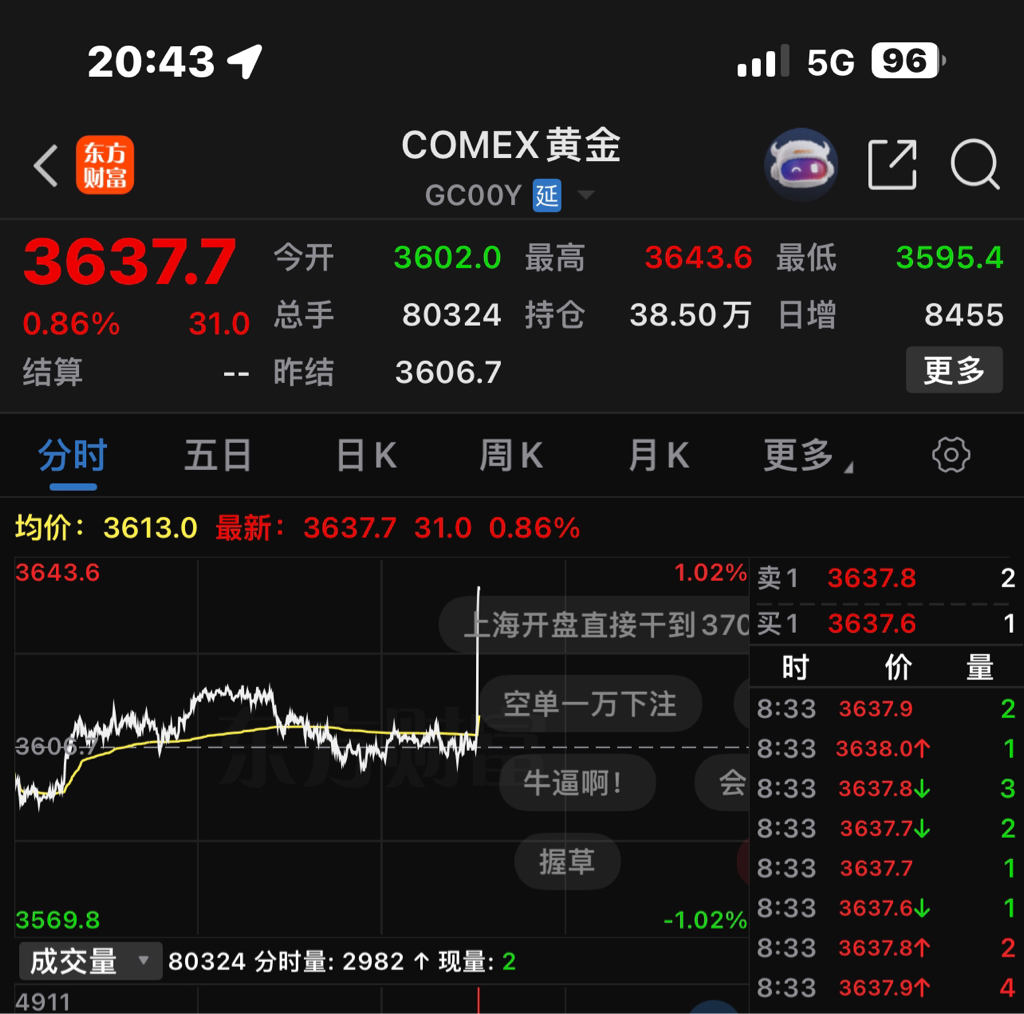Tap the 最低 3595.4 value
The image size is (1024, 1014).
click(949, 257)
